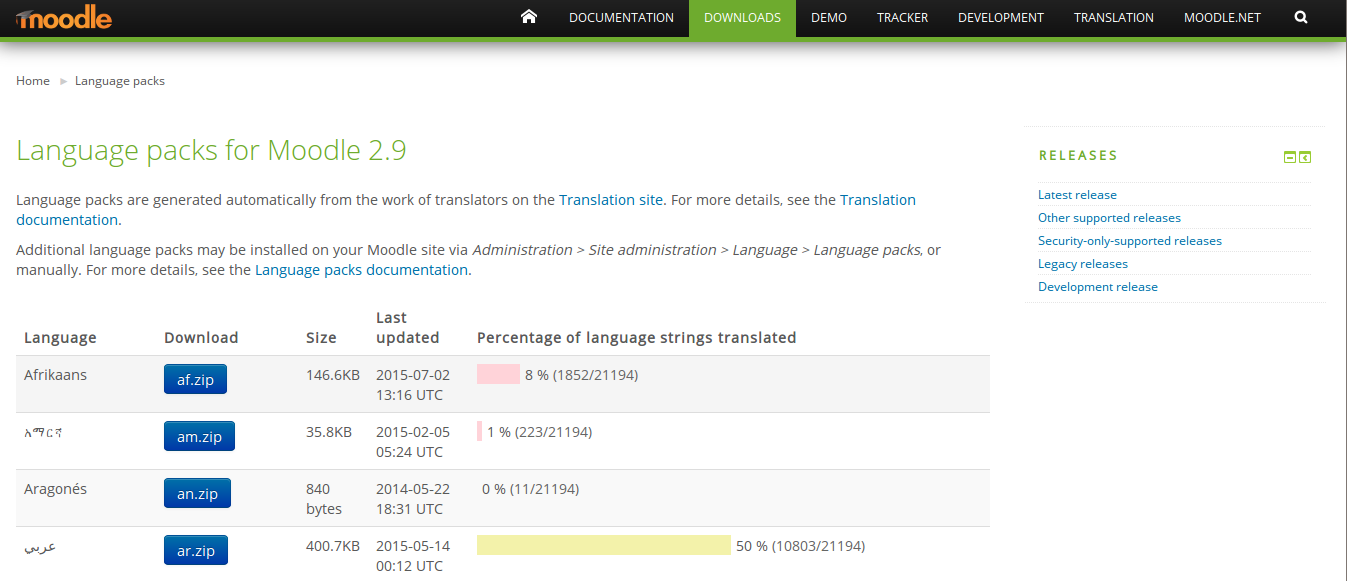Download the ar.zip language pack

196,551
